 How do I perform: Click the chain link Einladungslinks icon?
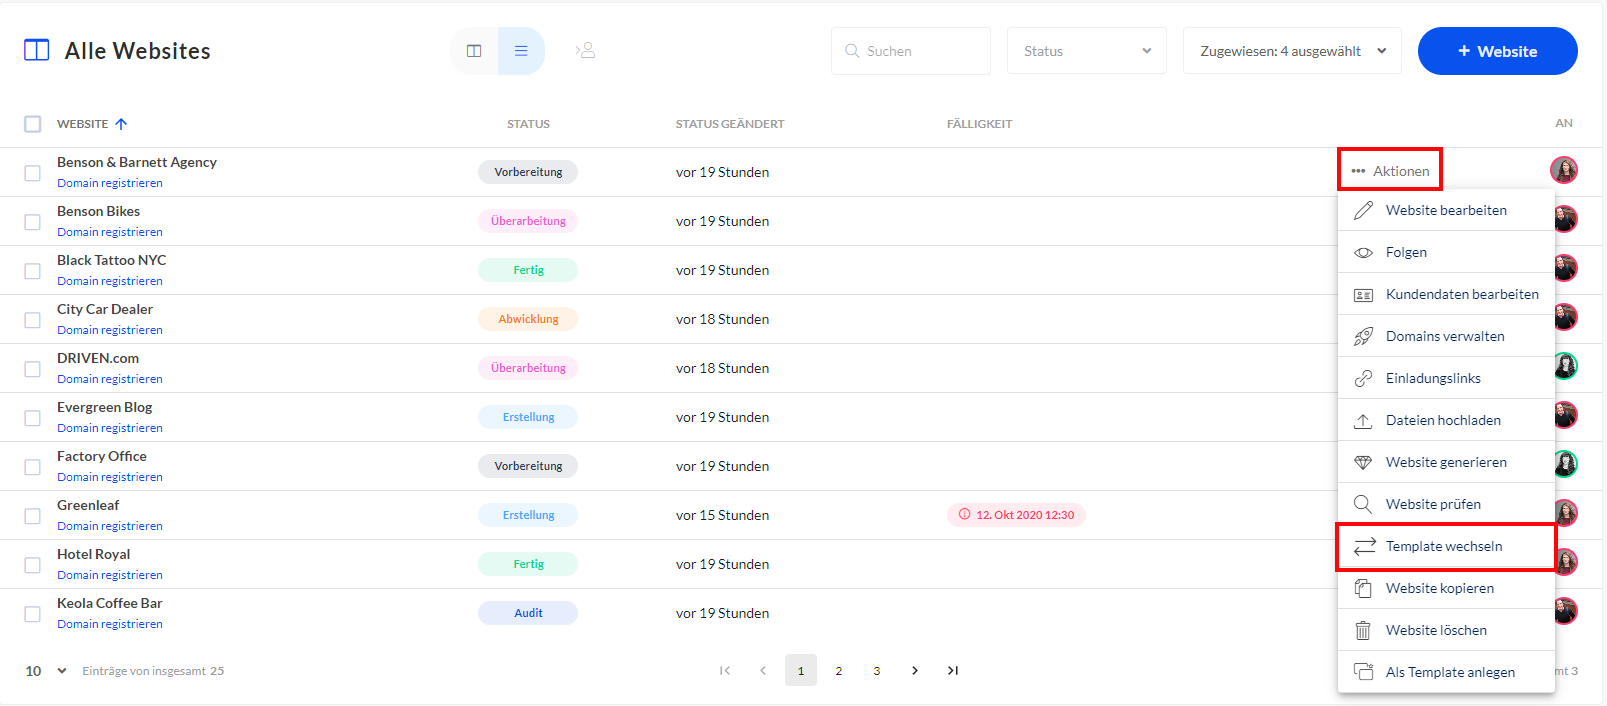(1363, 379)
